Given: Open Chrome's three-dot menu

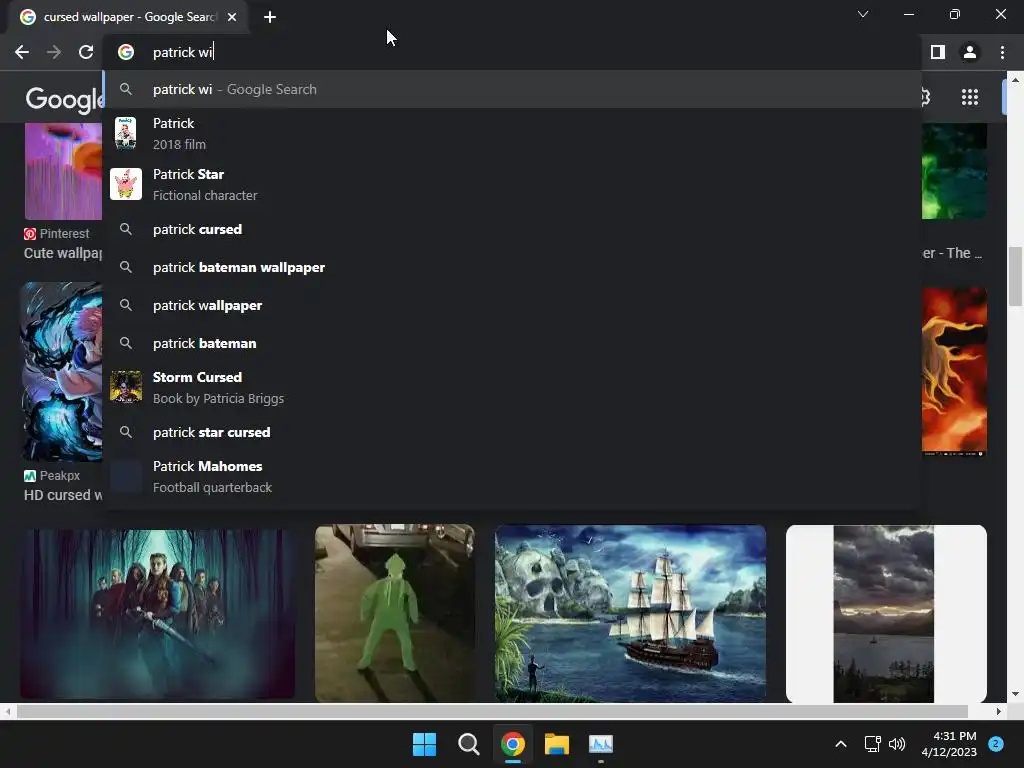Looking at the screenshot, I should click(x=1002, y=52).
